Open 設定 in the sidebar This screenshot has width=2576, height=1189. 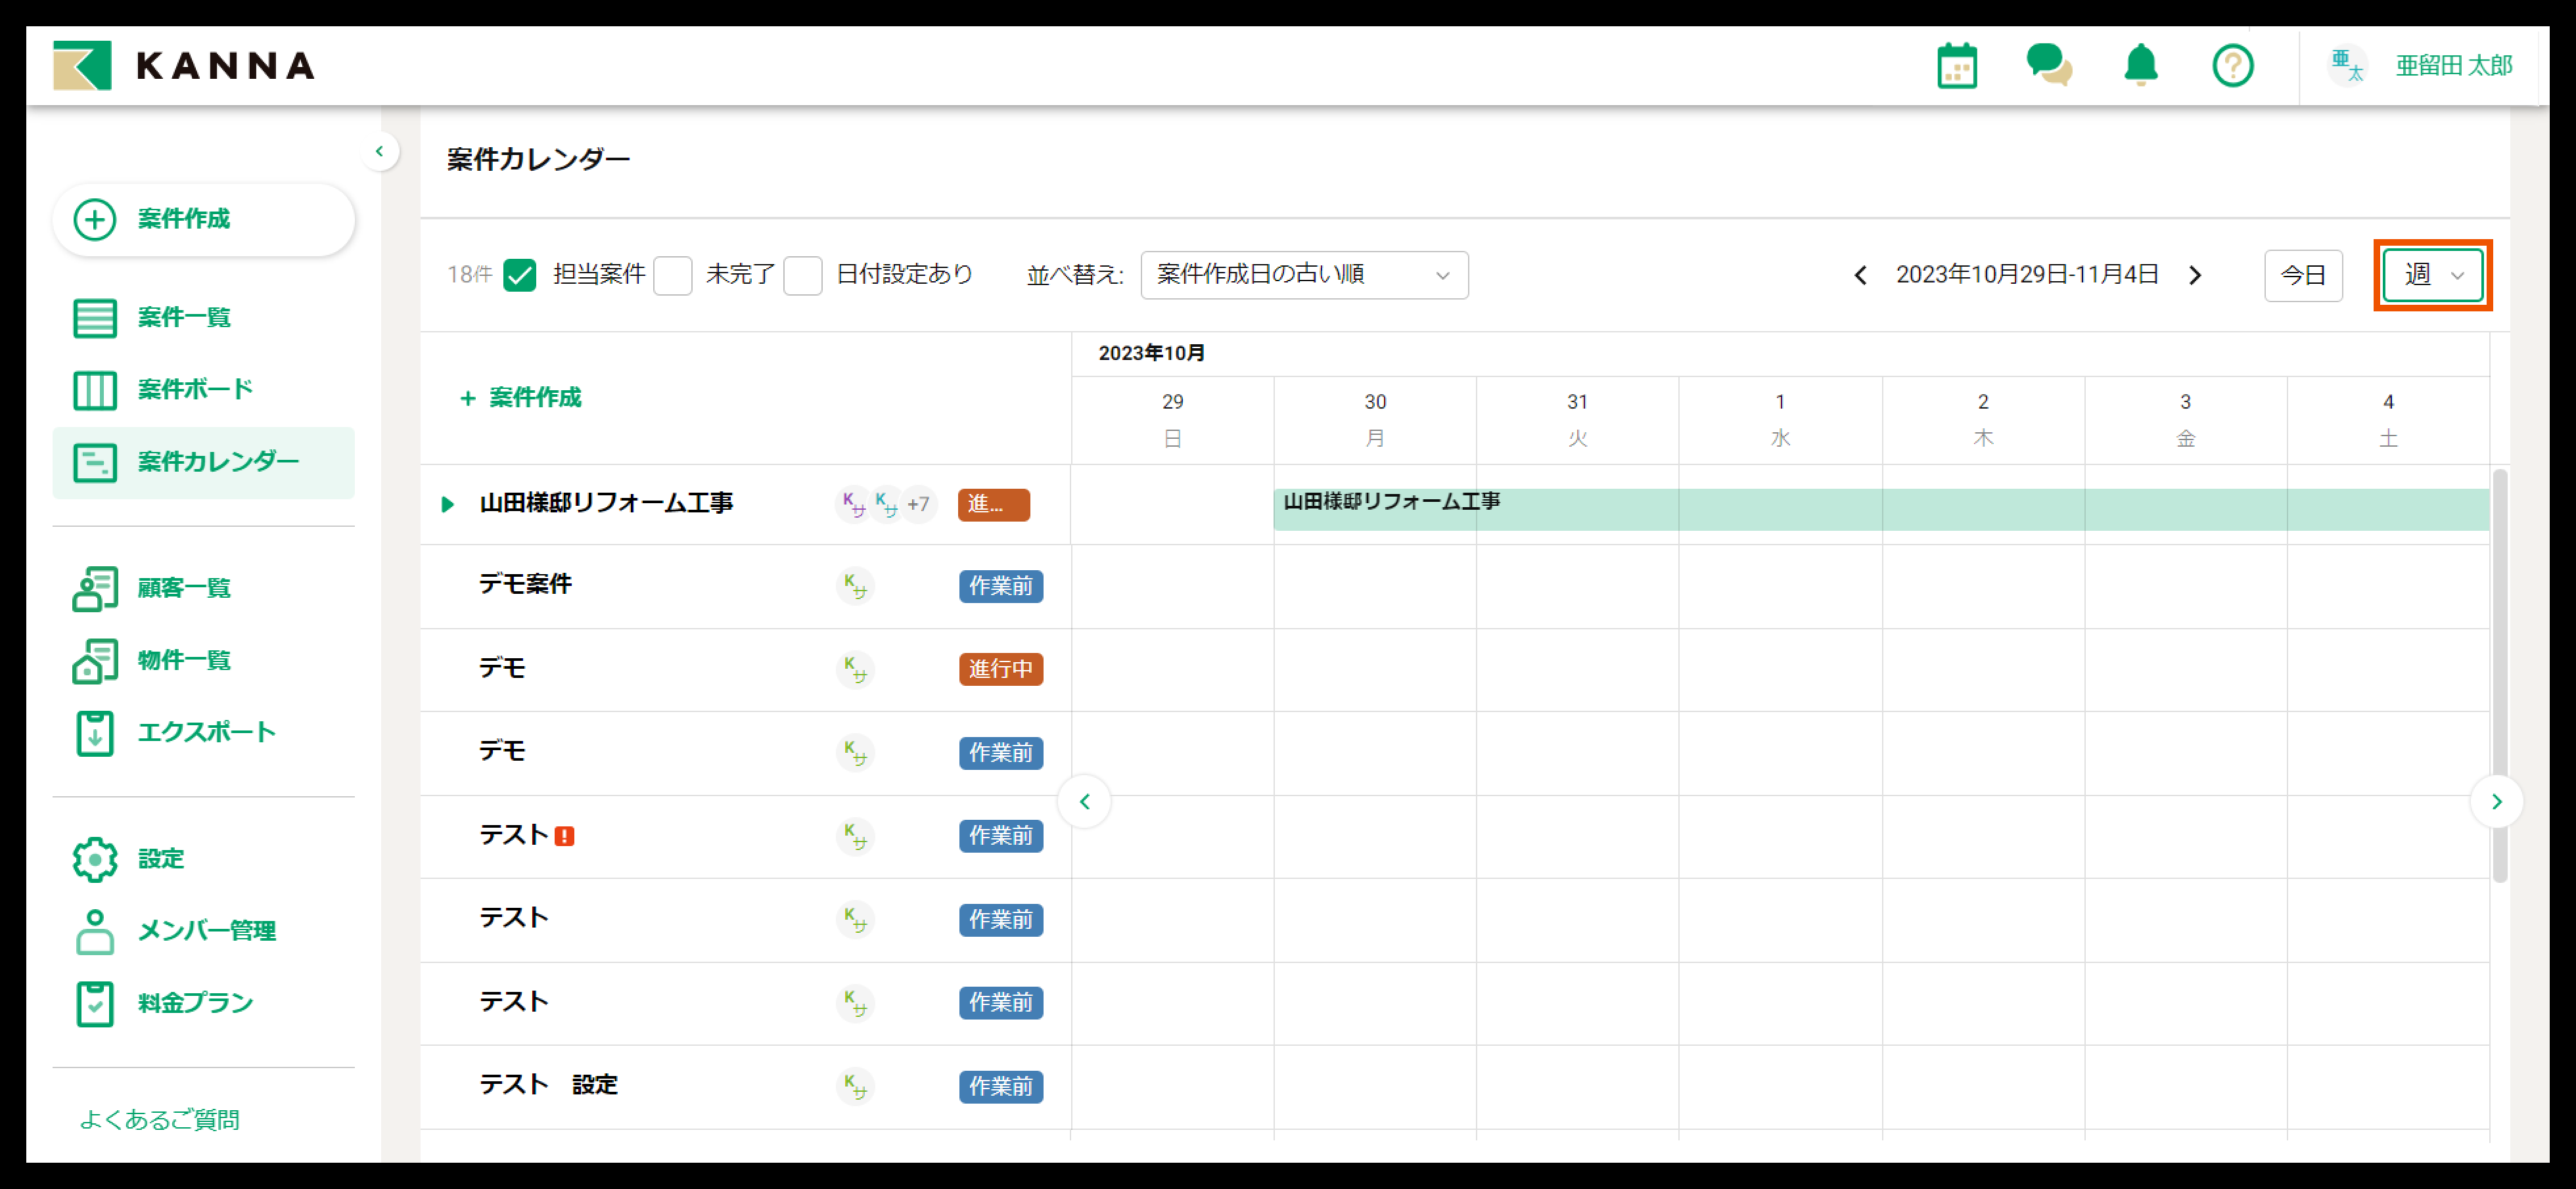point(204,859)
